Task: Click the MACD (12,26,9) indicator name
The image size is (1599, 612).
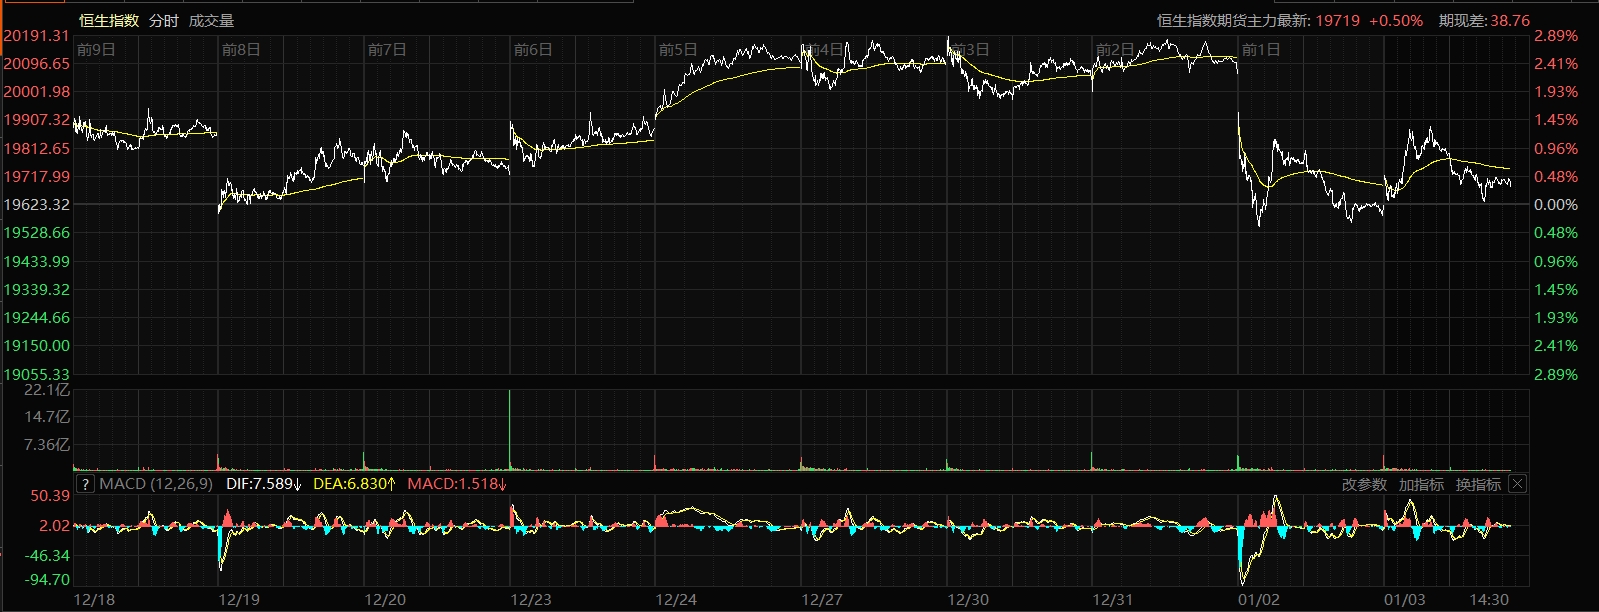Action: (x=156, y=484)
